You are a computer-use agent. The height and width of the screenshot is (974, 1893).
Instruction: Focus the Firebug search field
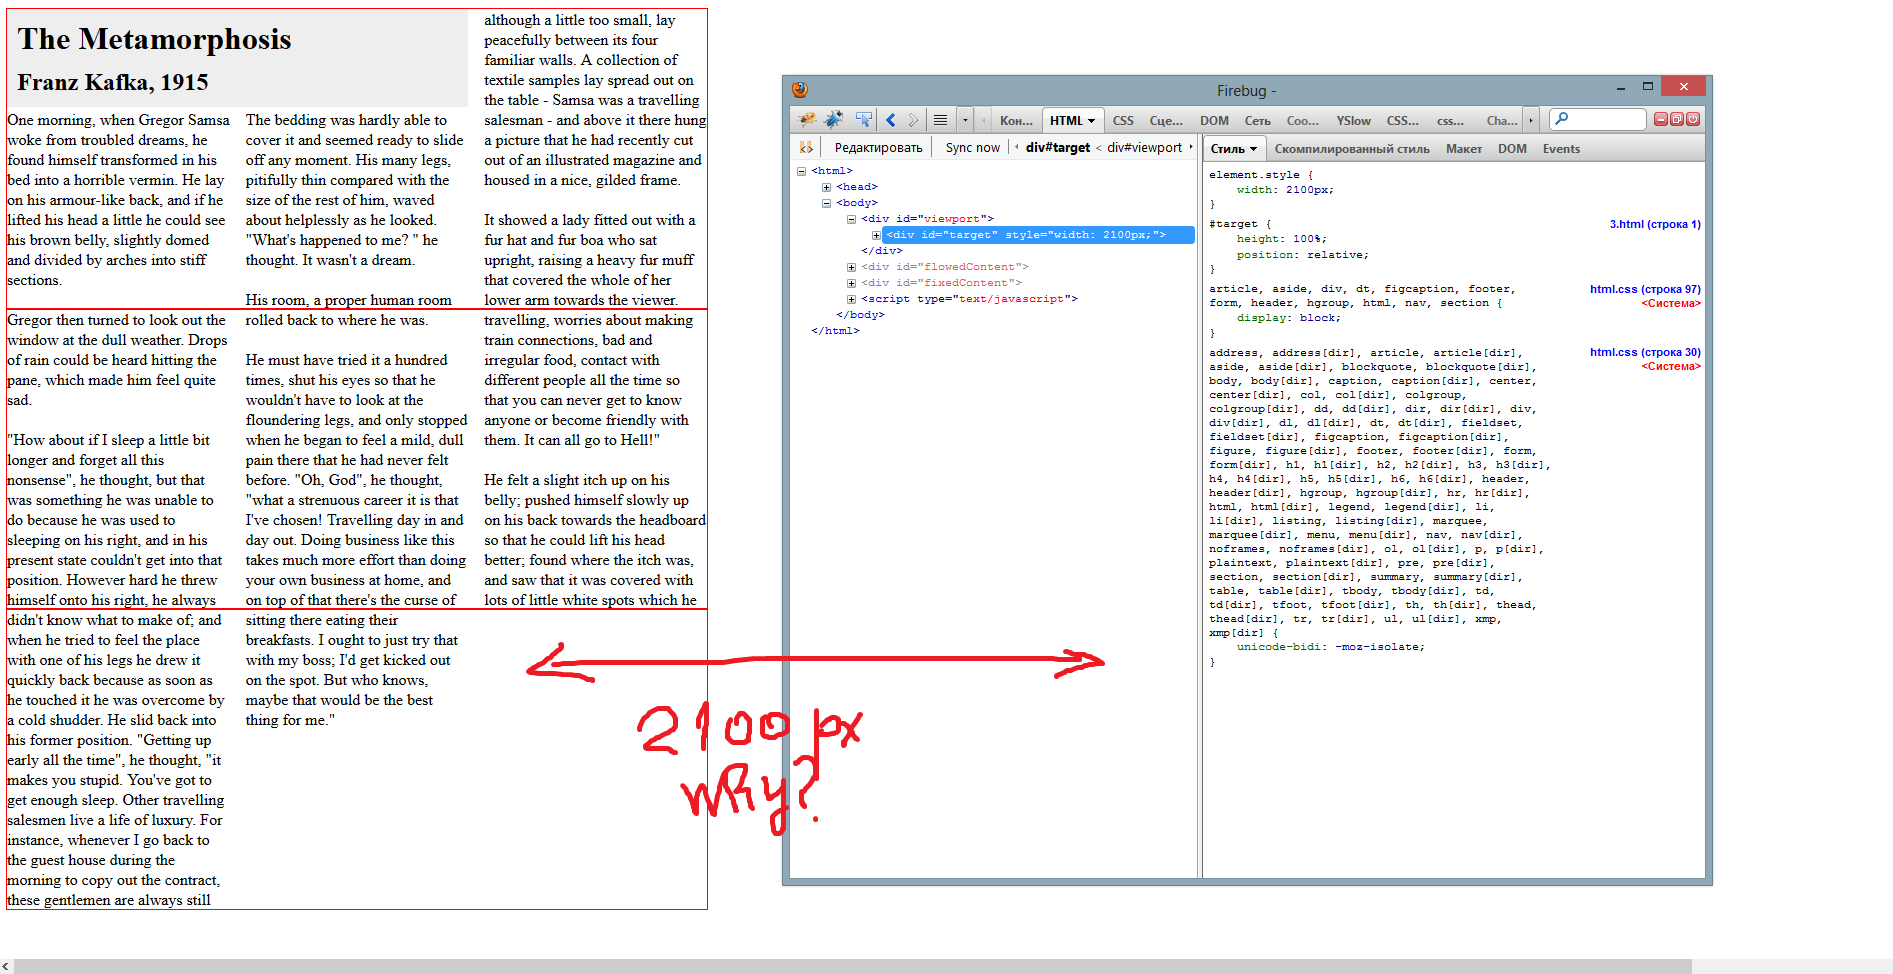click(x=1598, y=120)
